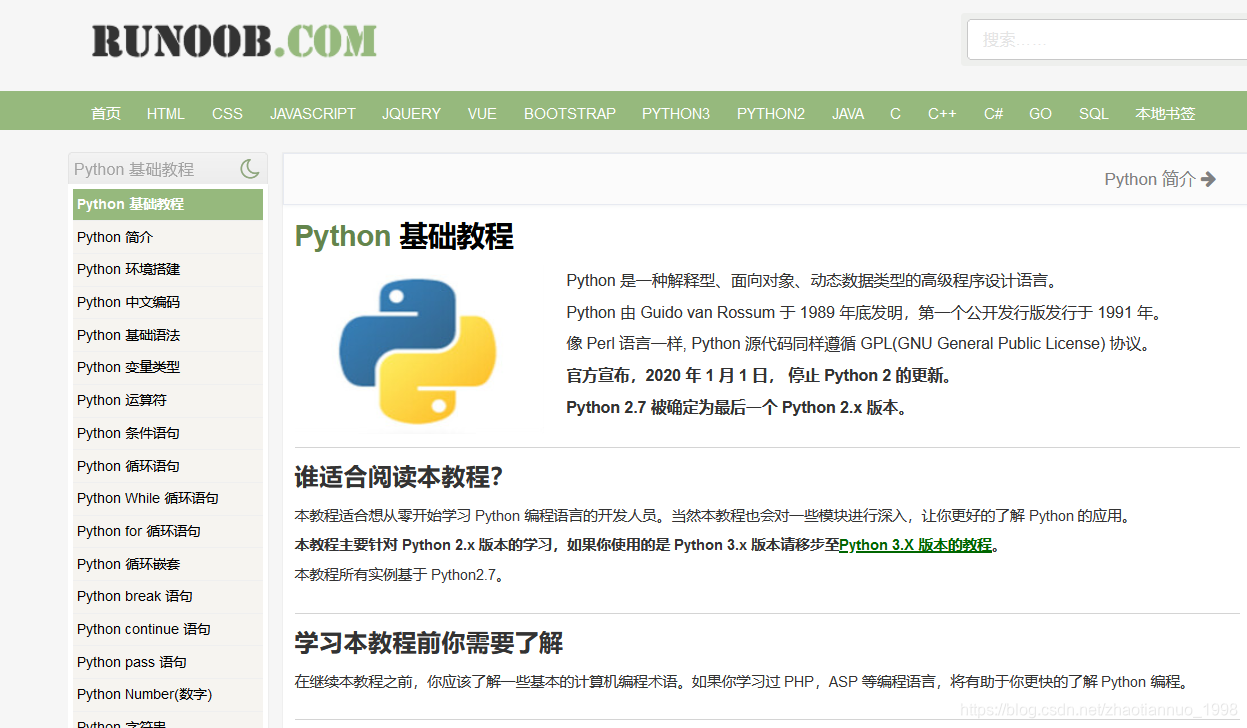Open the C nav item
Screen dimensions: 1247x728
895,113
